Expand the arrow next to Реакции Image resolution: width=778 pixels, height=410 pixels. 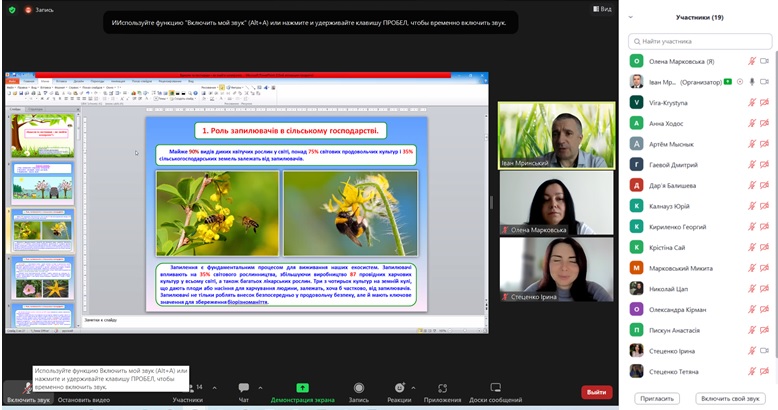(414, 388)
